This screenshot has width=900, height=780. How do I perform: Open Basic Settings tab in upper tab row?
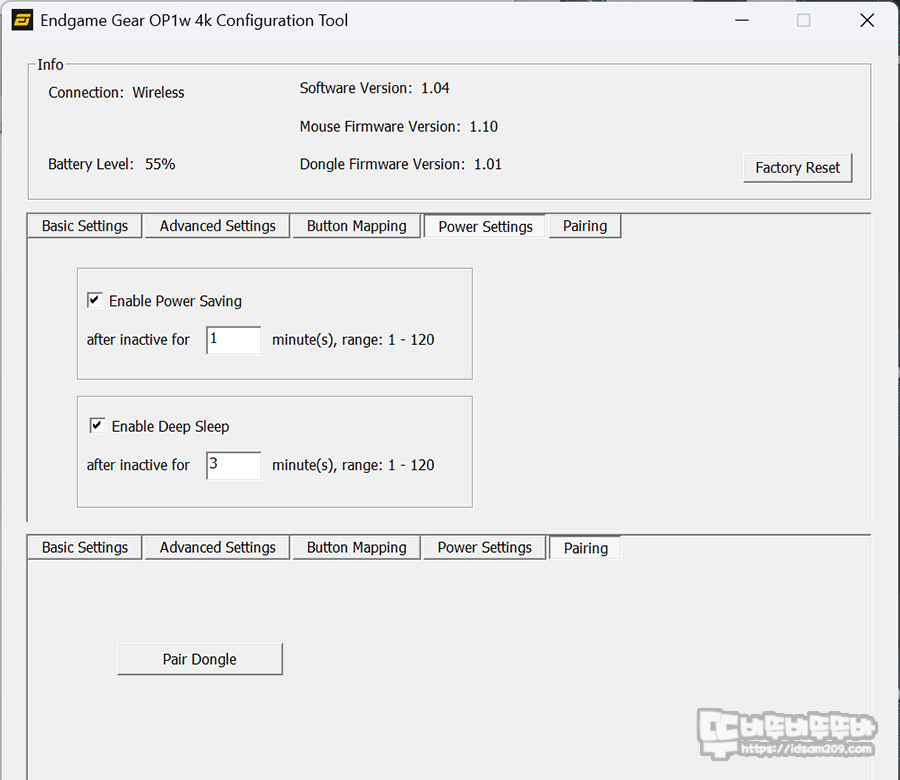click(x=84, y=226)
